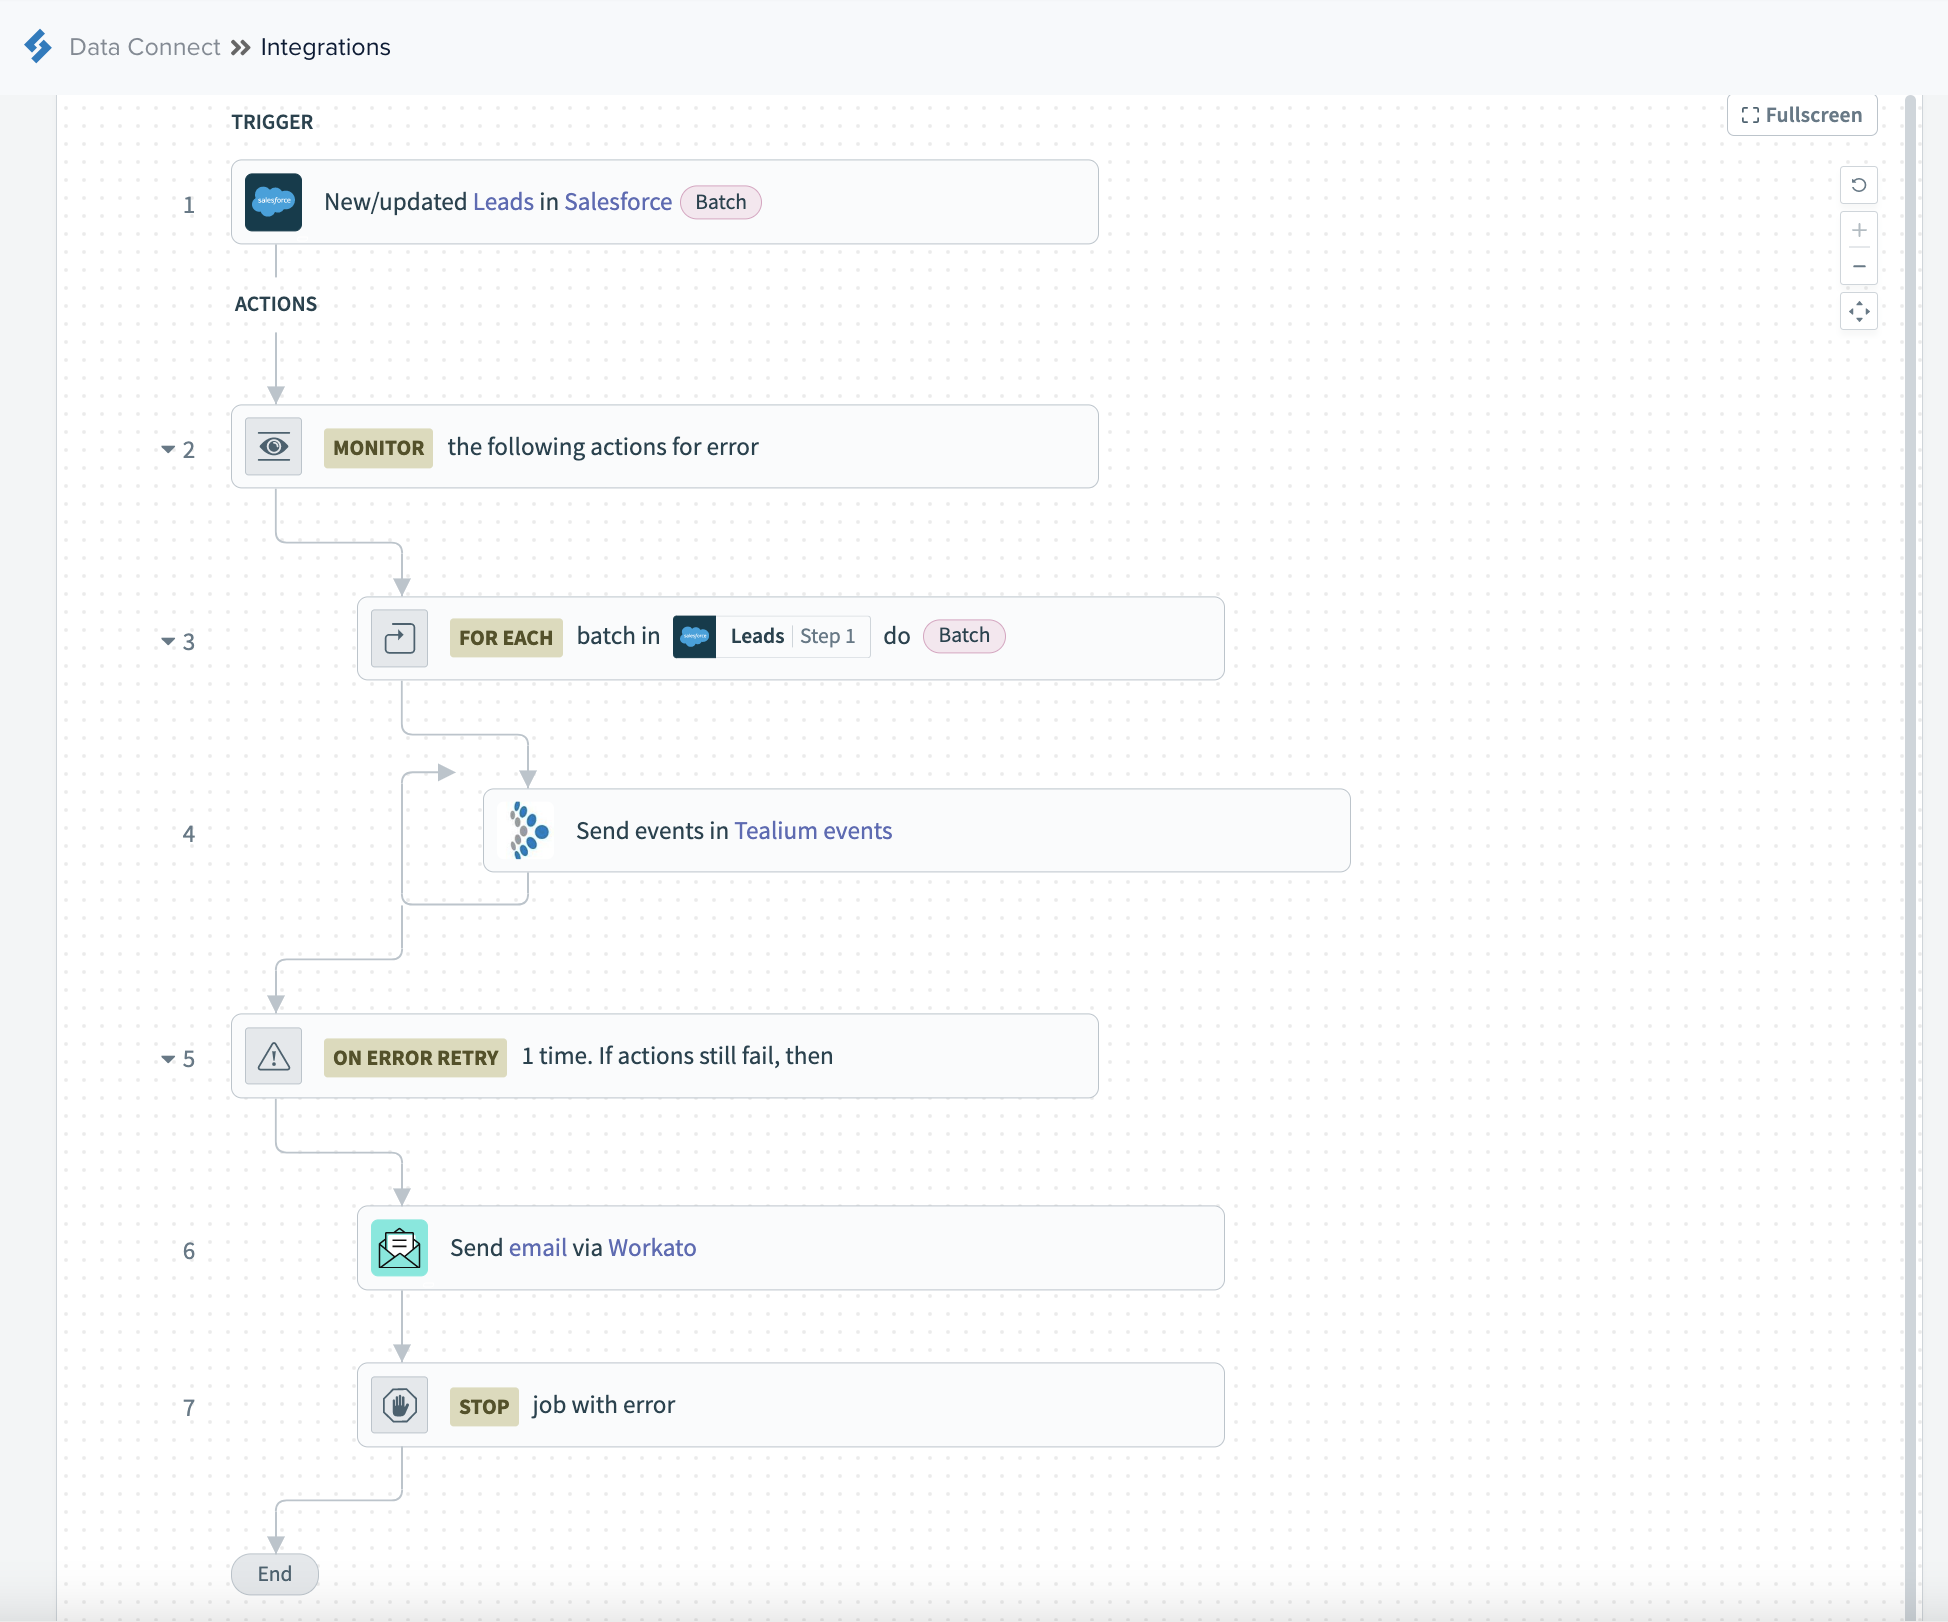Click the Leads Step 1 data pill
Viewport: 1948px width, 1622px height.
(771, 637)
